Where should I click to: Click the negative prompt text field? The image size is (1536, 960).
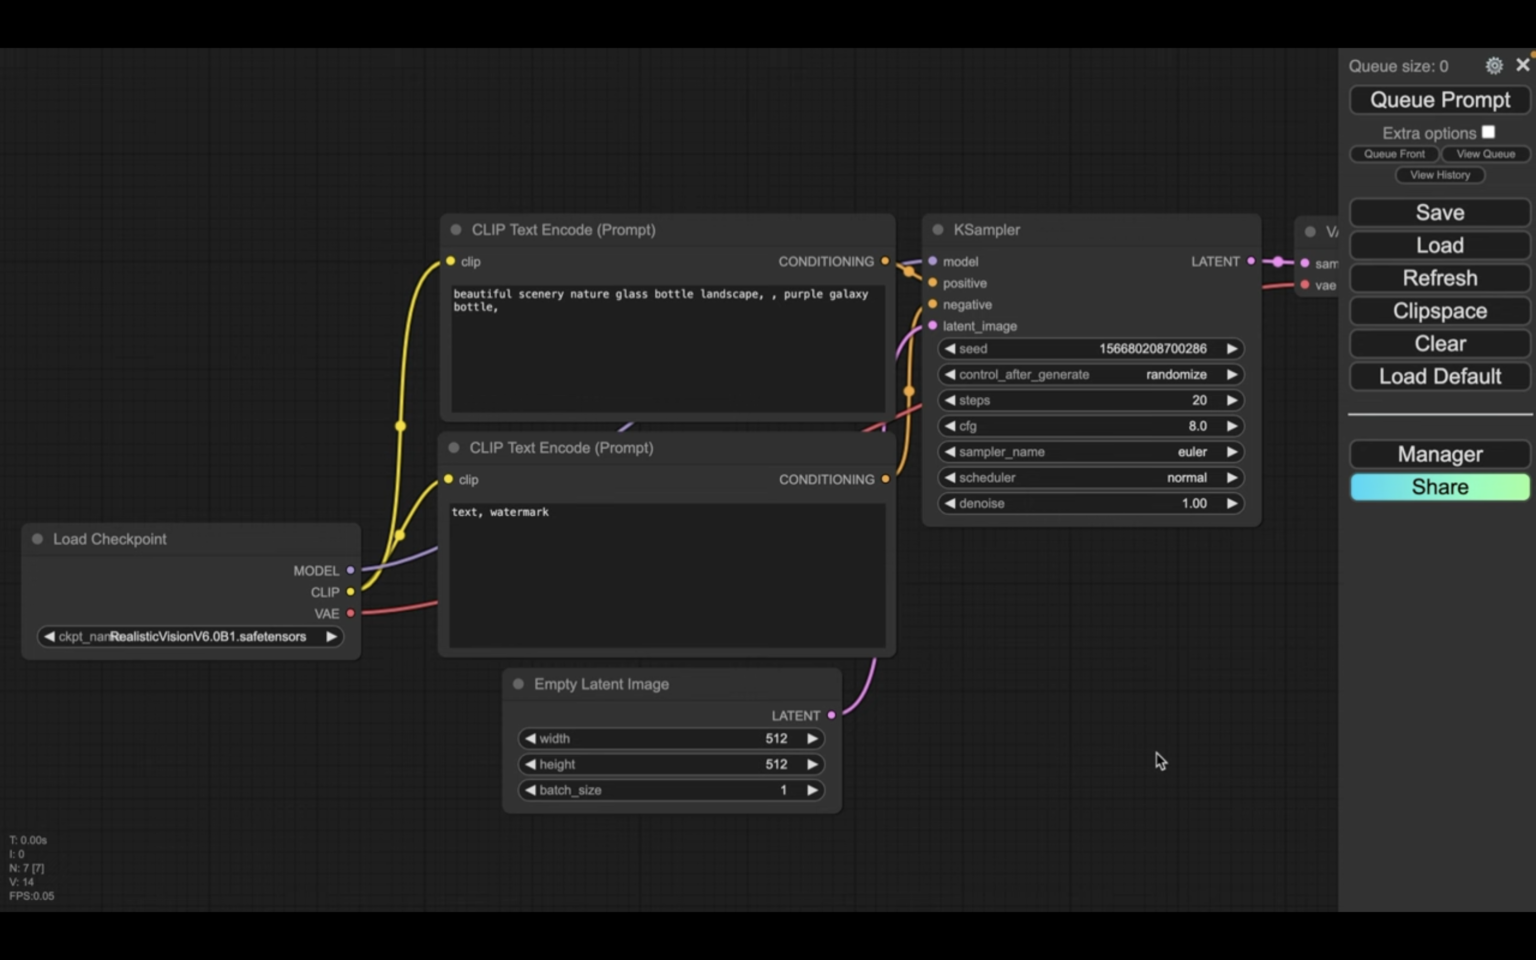666,575
